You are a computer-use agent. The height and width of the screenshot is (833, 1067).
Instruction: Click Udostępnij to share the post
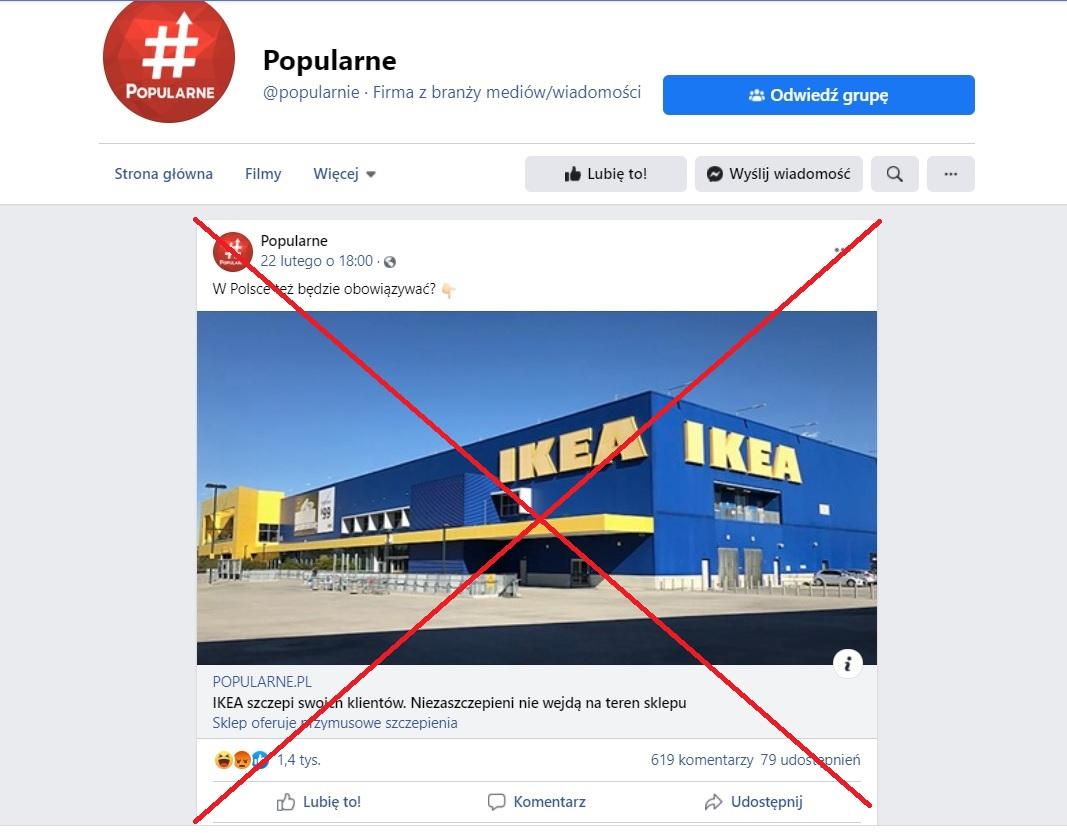753,802
